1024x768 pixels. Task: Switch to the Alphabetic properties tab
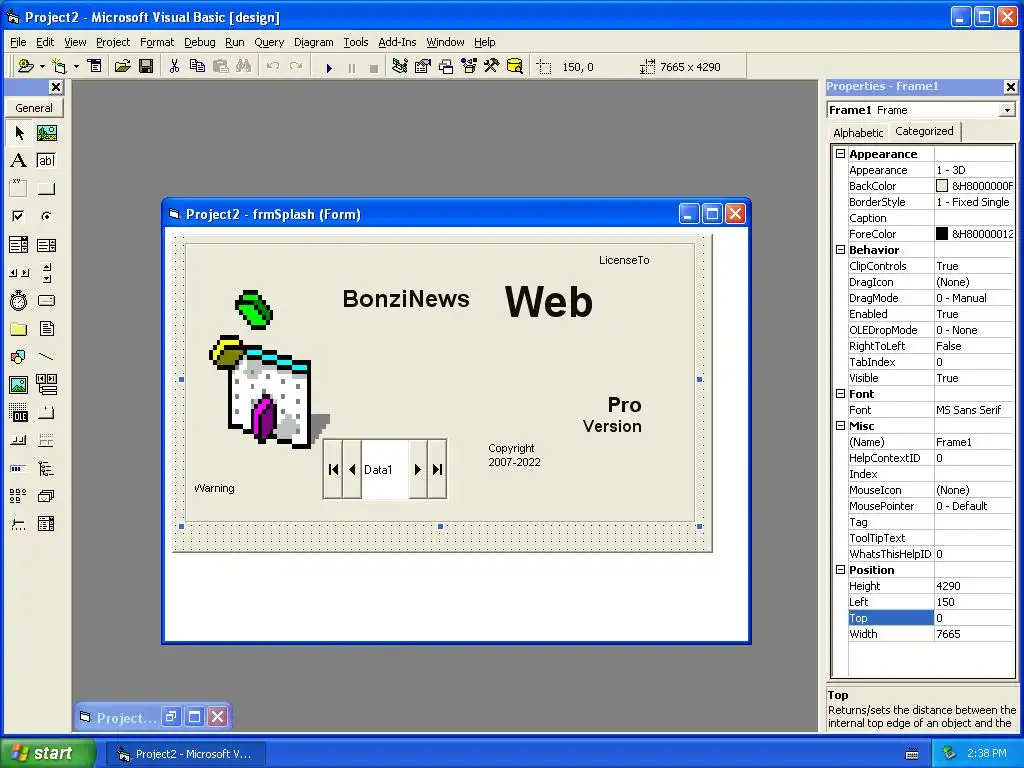[x=857, y=133]
